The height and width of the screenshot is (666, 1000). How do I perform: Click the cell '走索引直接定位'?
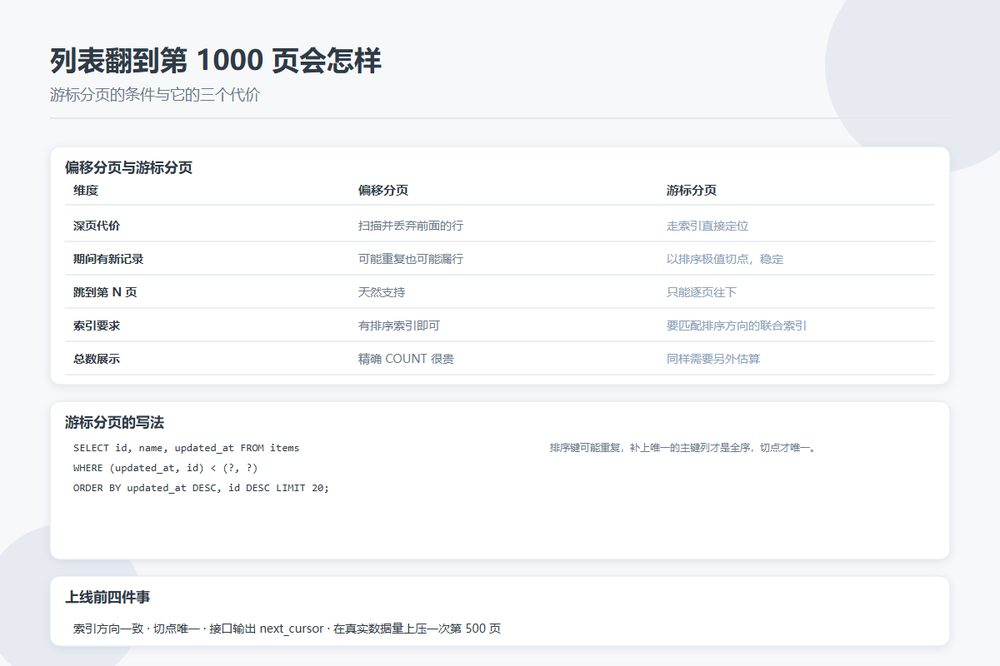pyautogui.click(x=707, y=226)
